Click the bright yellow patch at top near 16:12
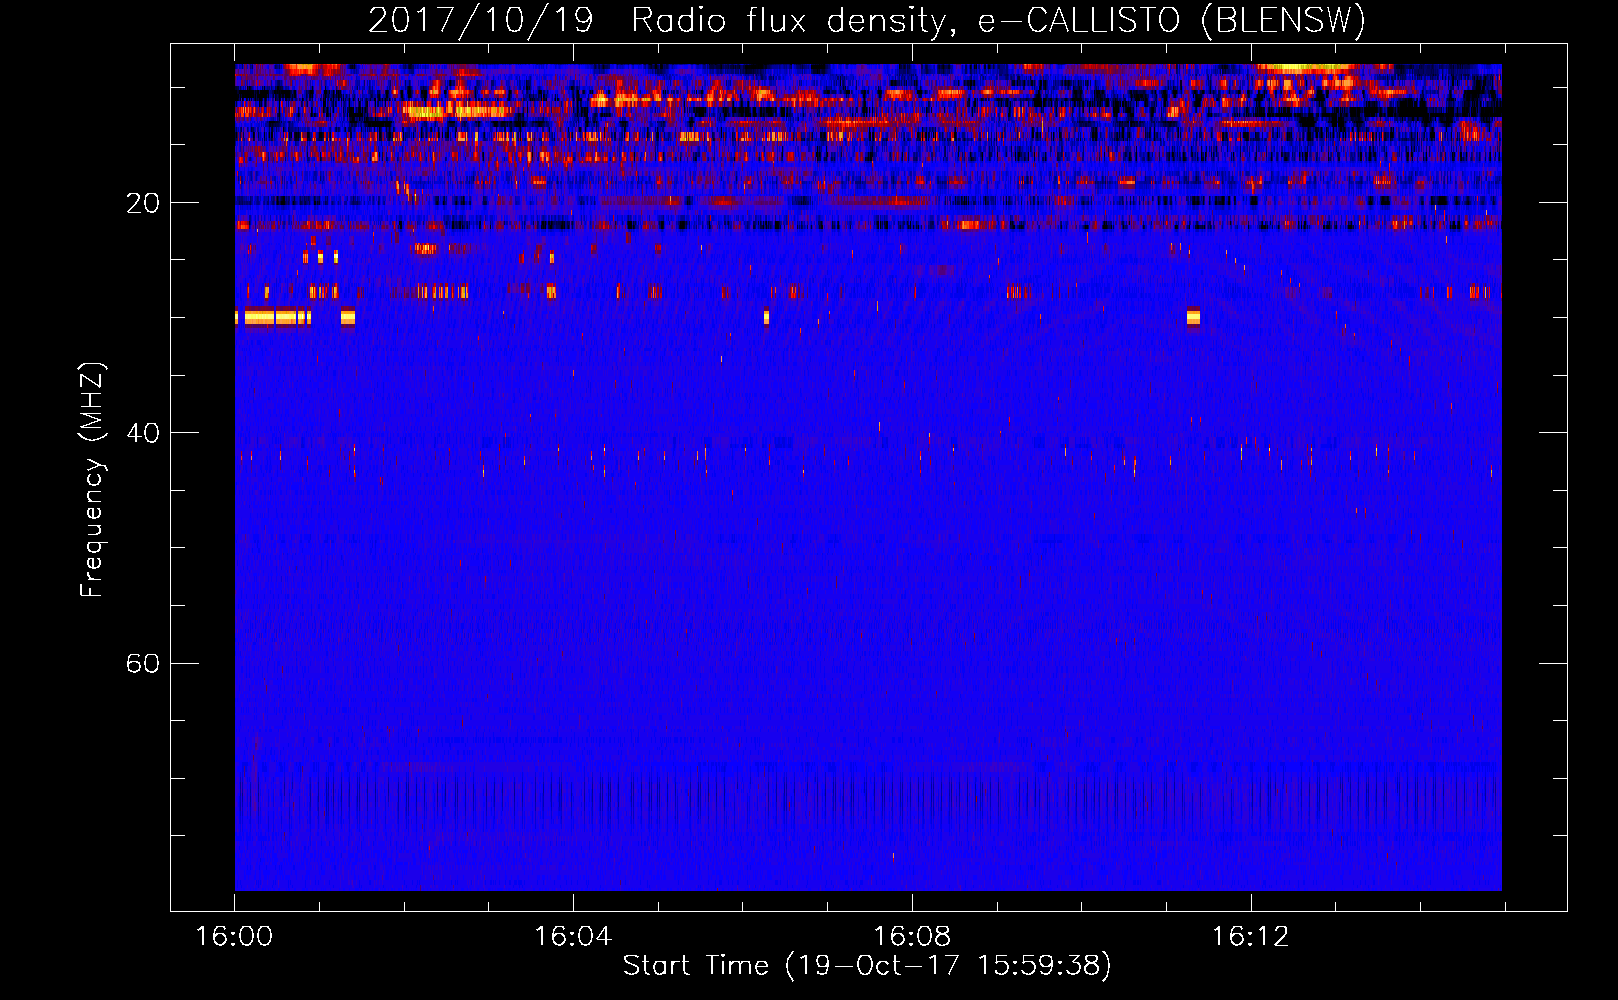 click(1305, 68)
